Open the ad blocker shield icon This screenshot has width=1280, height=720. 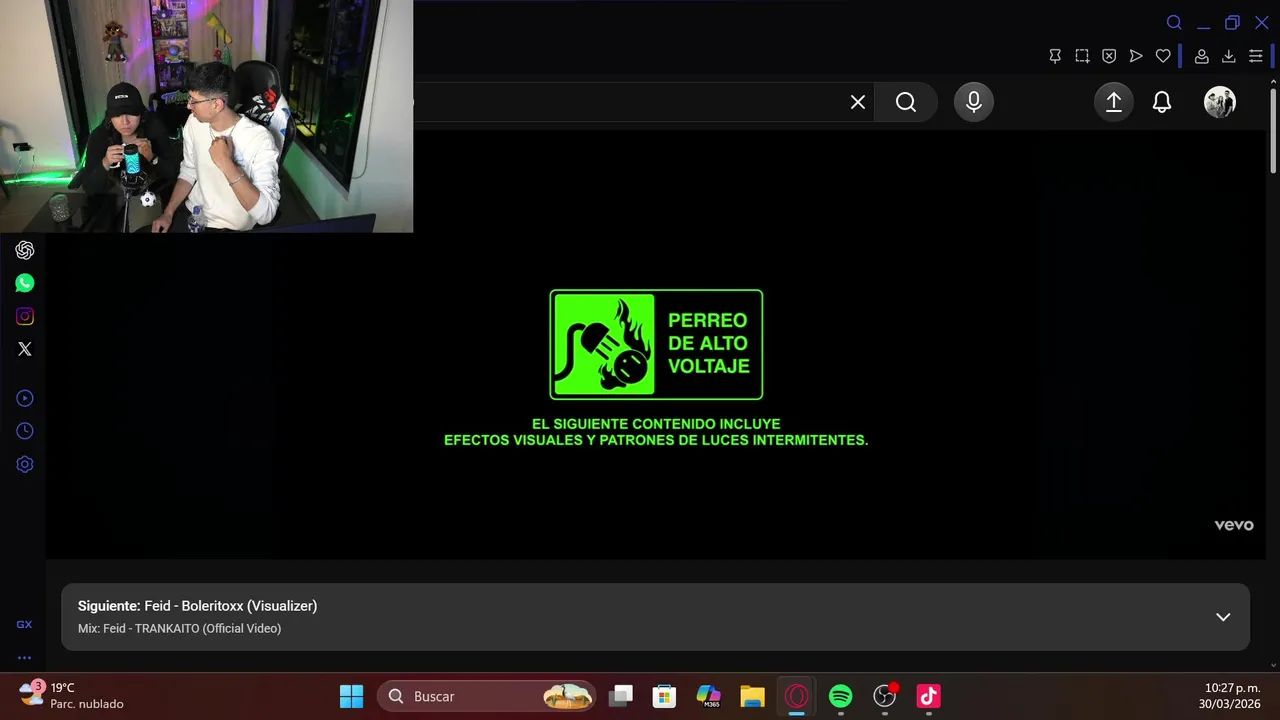click(1109, 56)
